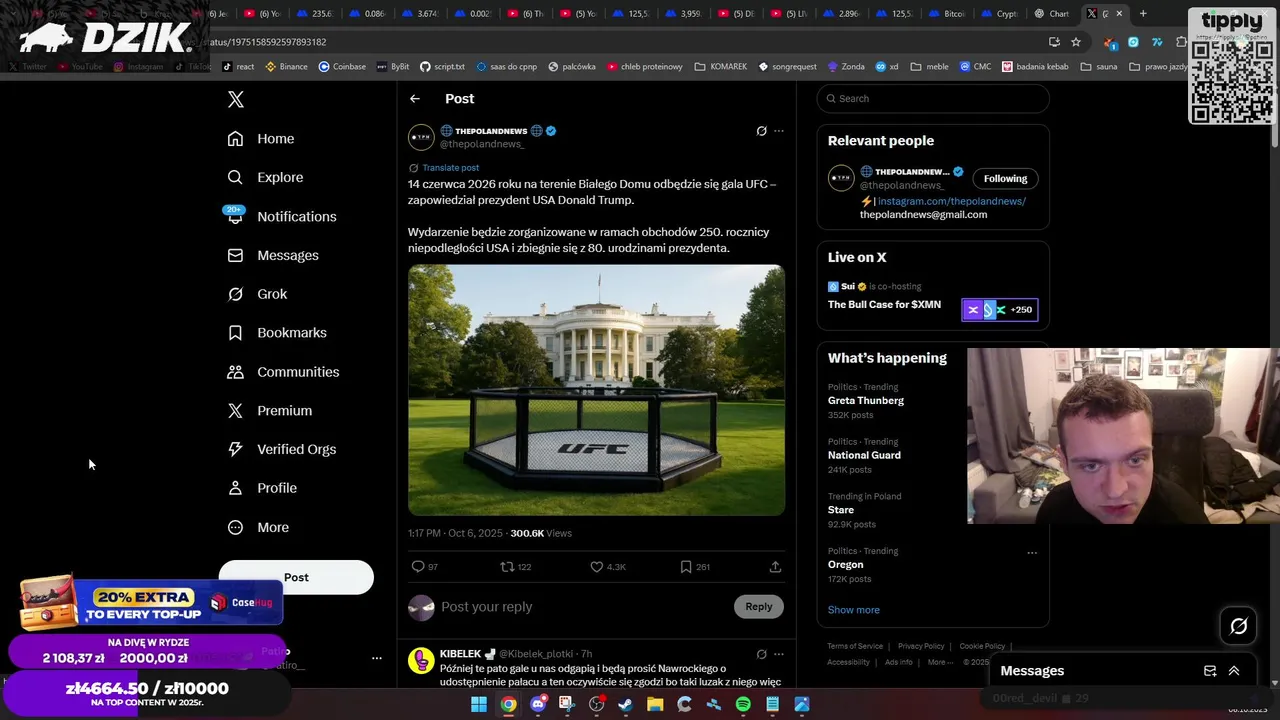Click the white Post button

click(296, 577)
